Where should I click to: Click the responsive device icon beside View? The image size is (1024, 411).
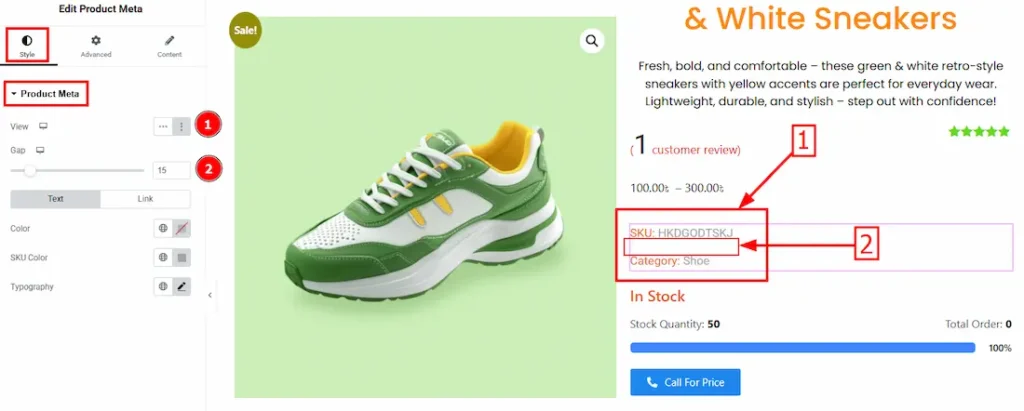coord(43,127)
